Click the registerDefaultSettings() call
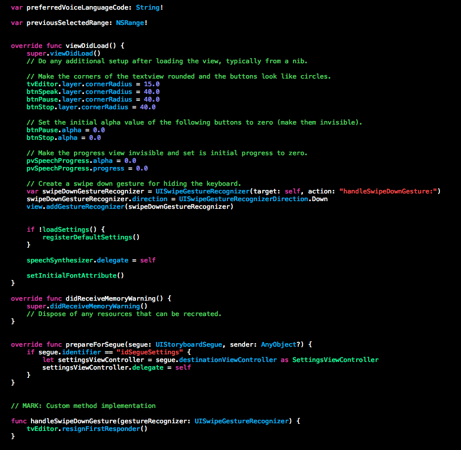This screenshot has width=461, height=450. (91, 237)
